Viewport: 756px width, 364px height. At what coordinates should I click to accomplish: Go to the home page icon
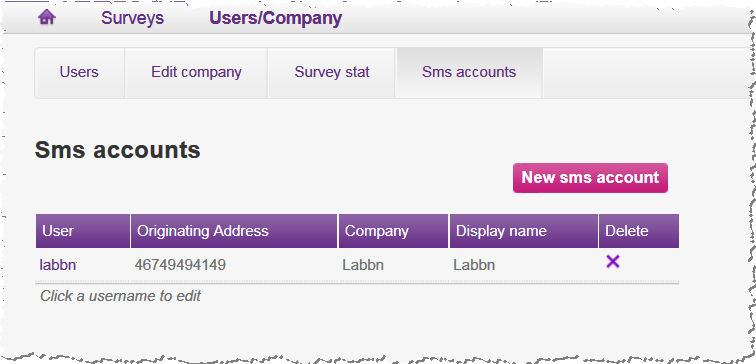[47, 18]
